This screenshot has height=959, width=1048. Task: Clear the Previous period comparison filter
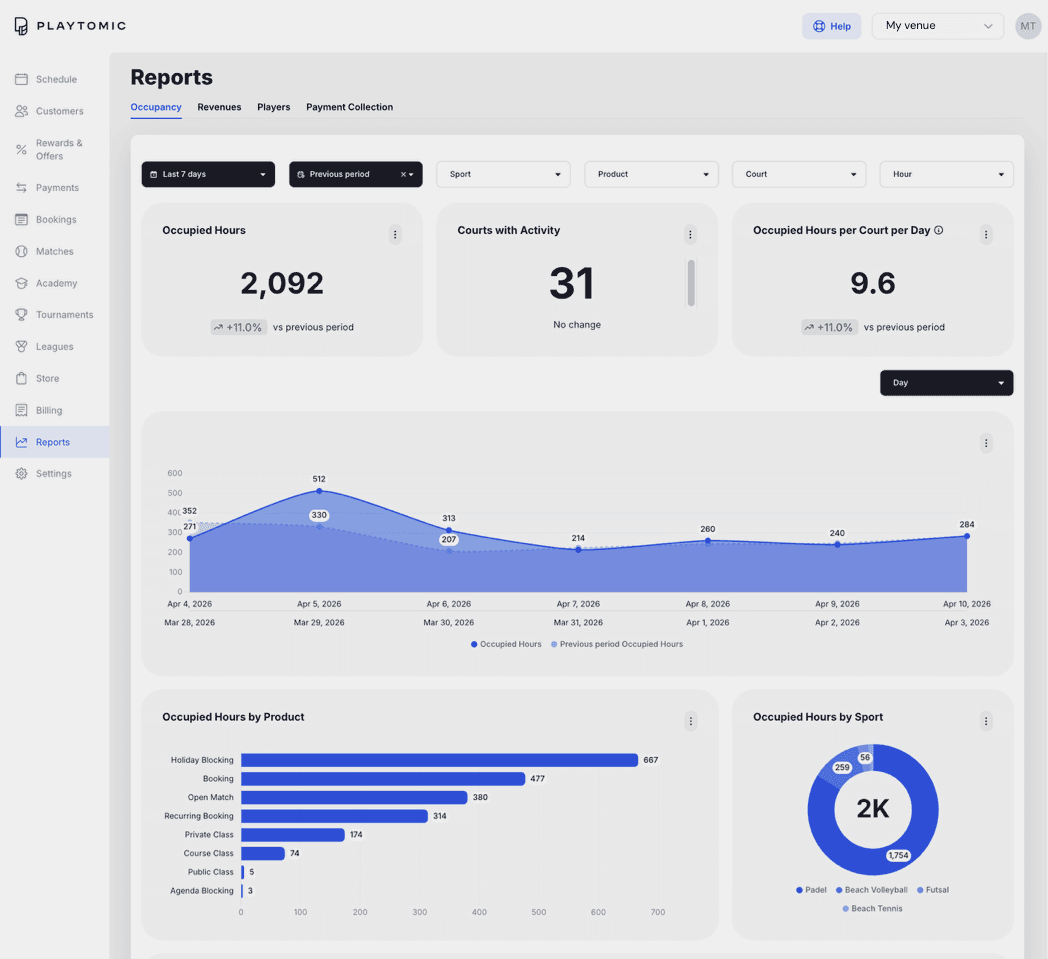coord(403,174)
